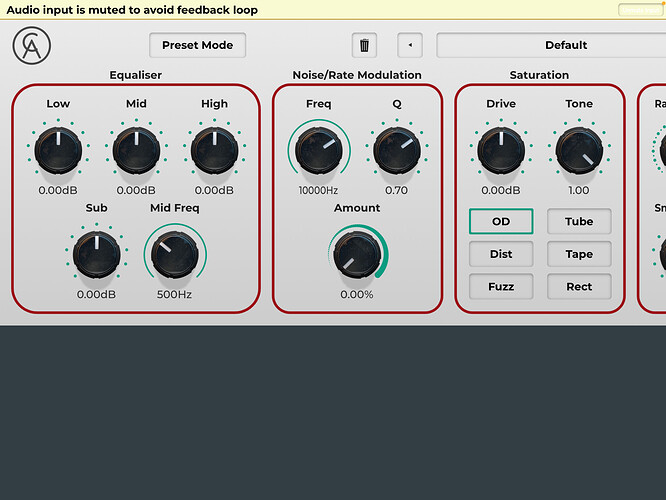Select Dist saturation type
The width and height of the screenshot is (666, 500).
click(501, 254)
